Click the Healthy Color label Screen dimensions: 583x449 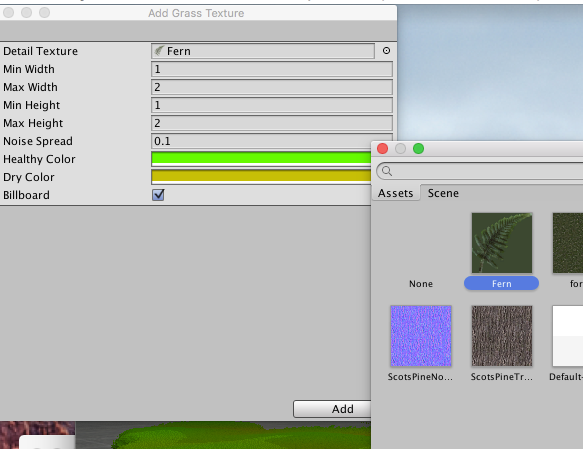[39, 159]
